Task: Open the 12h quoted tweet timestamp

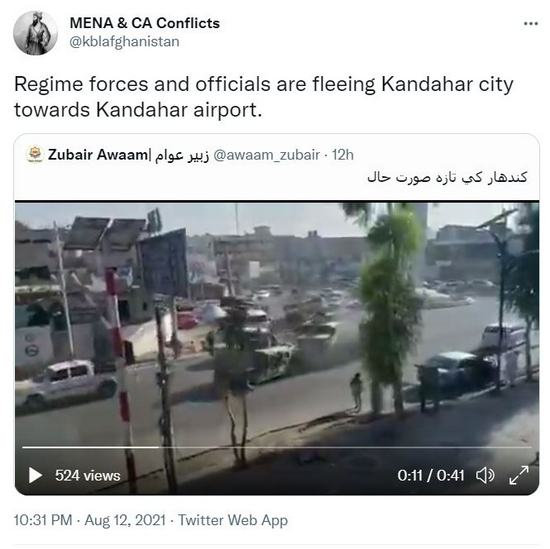Action: pos(343,155)
